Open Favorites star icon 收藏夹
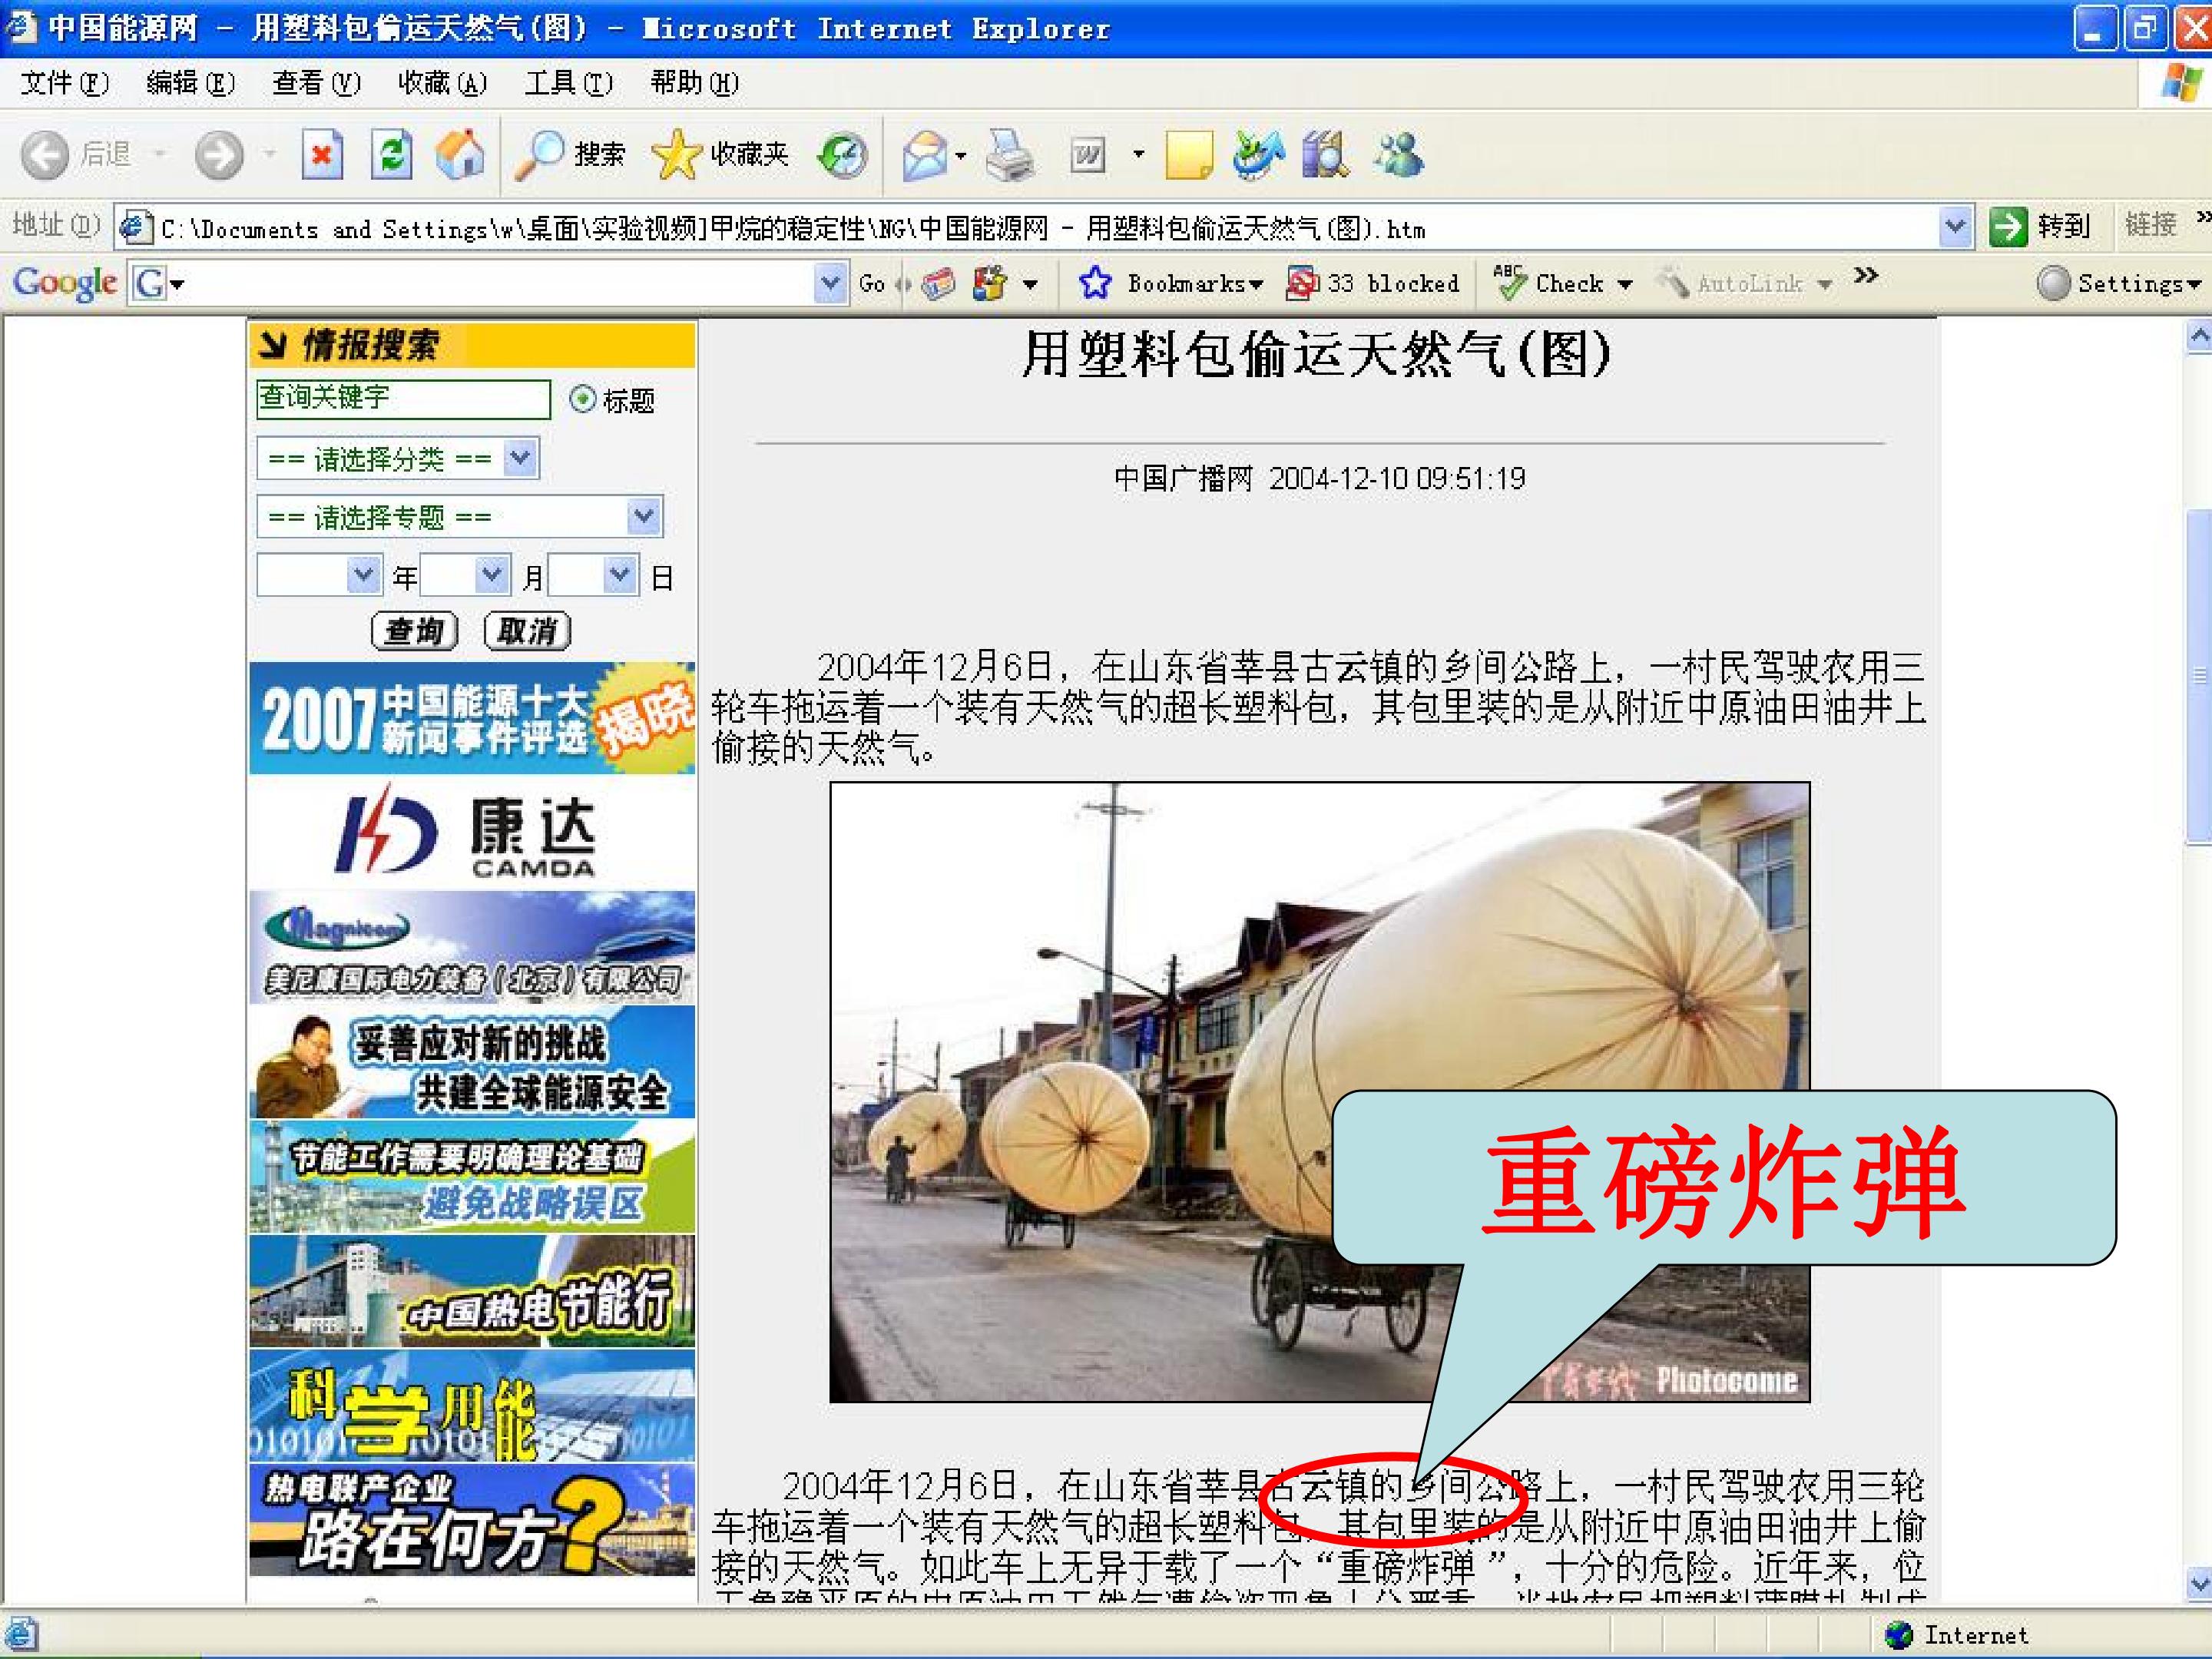 pyautogui.click(x=719, y=154)
